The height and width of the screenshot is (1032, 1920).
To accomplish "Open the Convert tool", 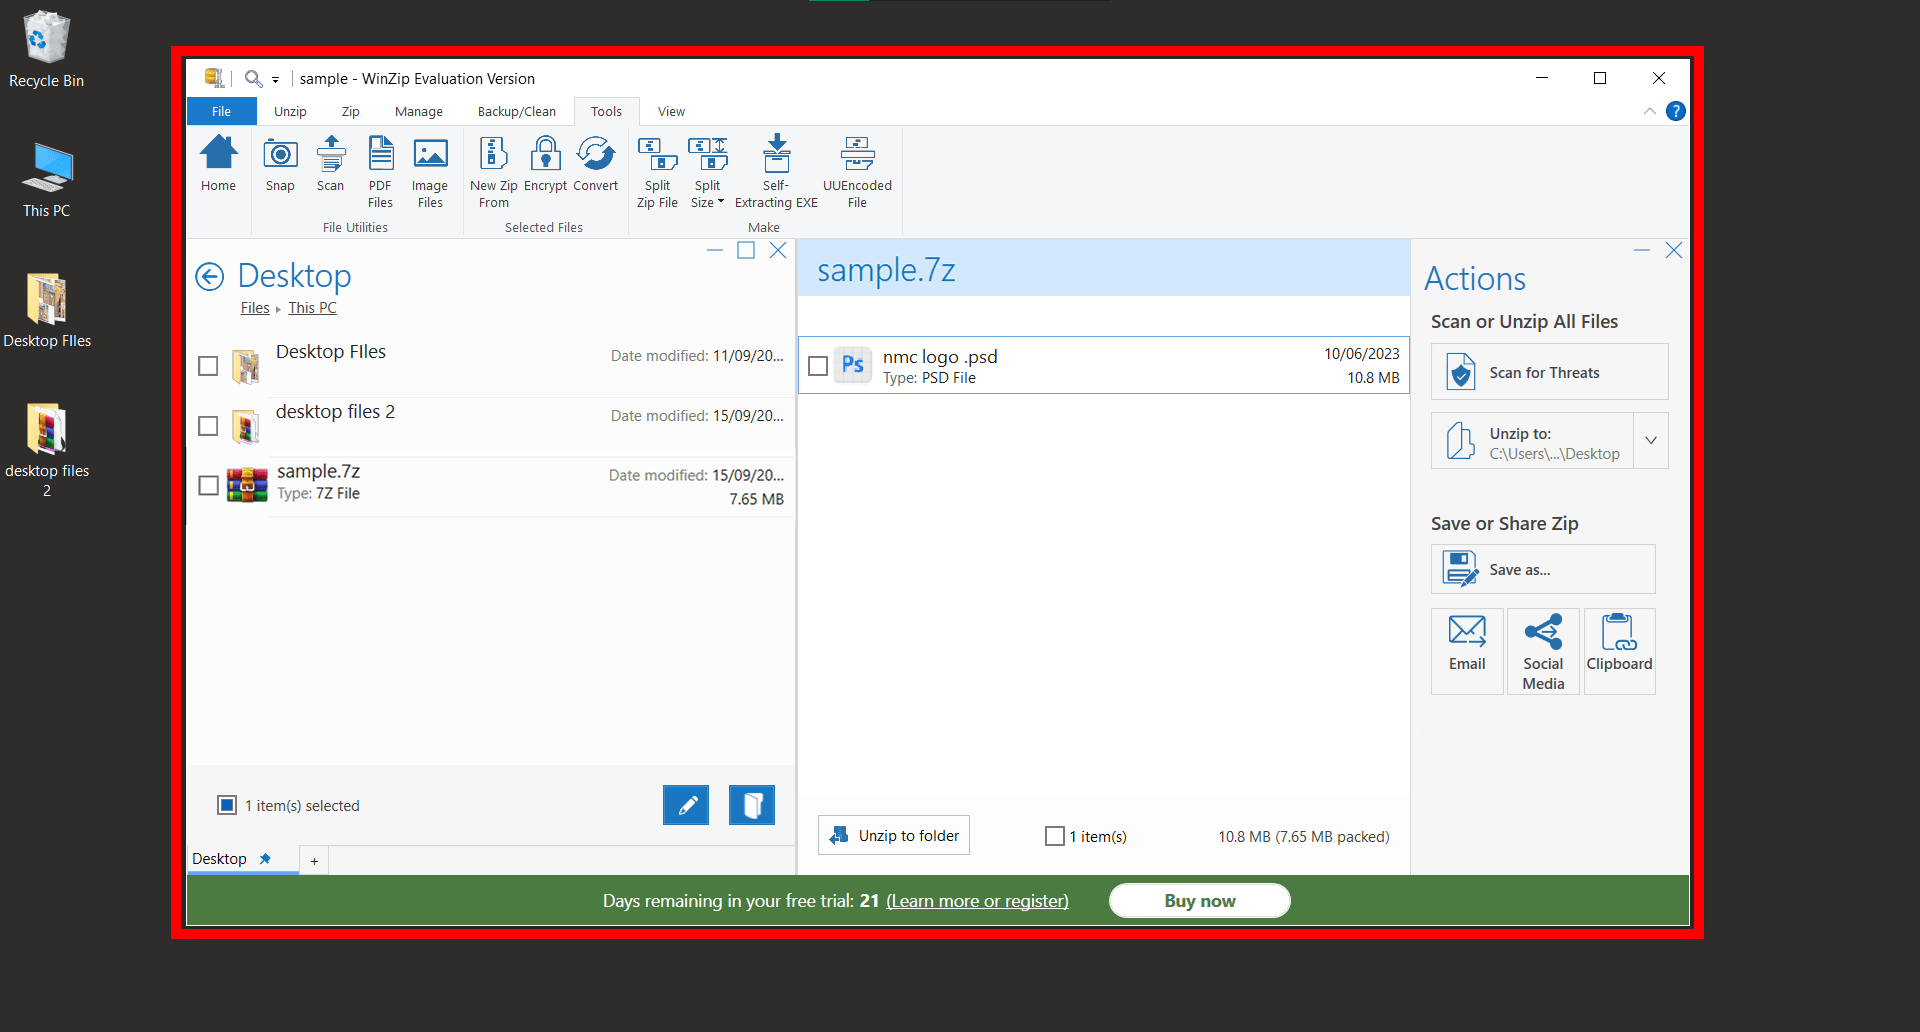I will point(596,167).
